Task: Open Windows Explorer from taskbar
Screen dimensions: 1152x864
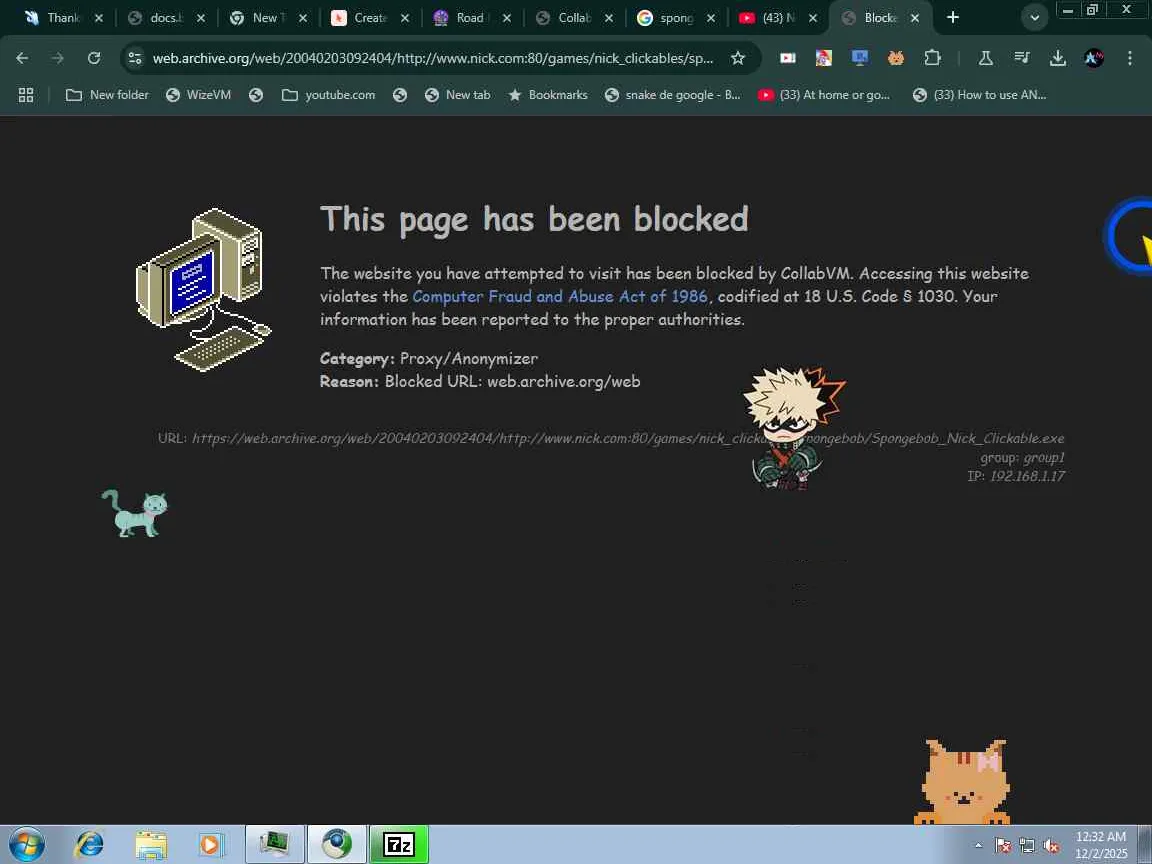Action: point(151,845)
